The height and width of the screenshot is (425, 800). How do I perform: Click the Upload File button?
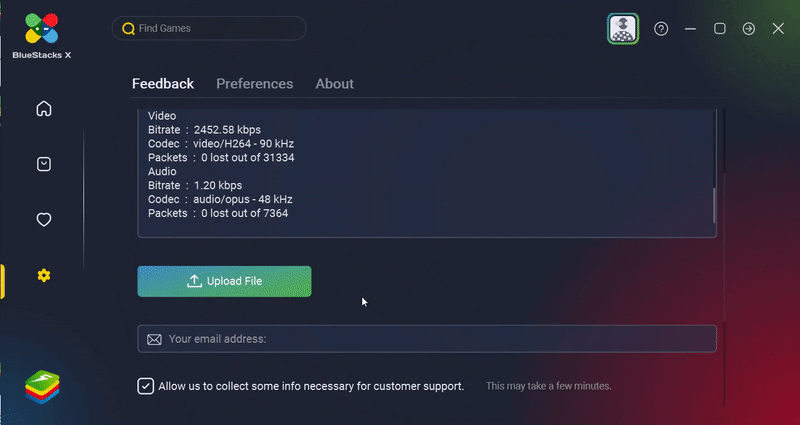(224, 281)
